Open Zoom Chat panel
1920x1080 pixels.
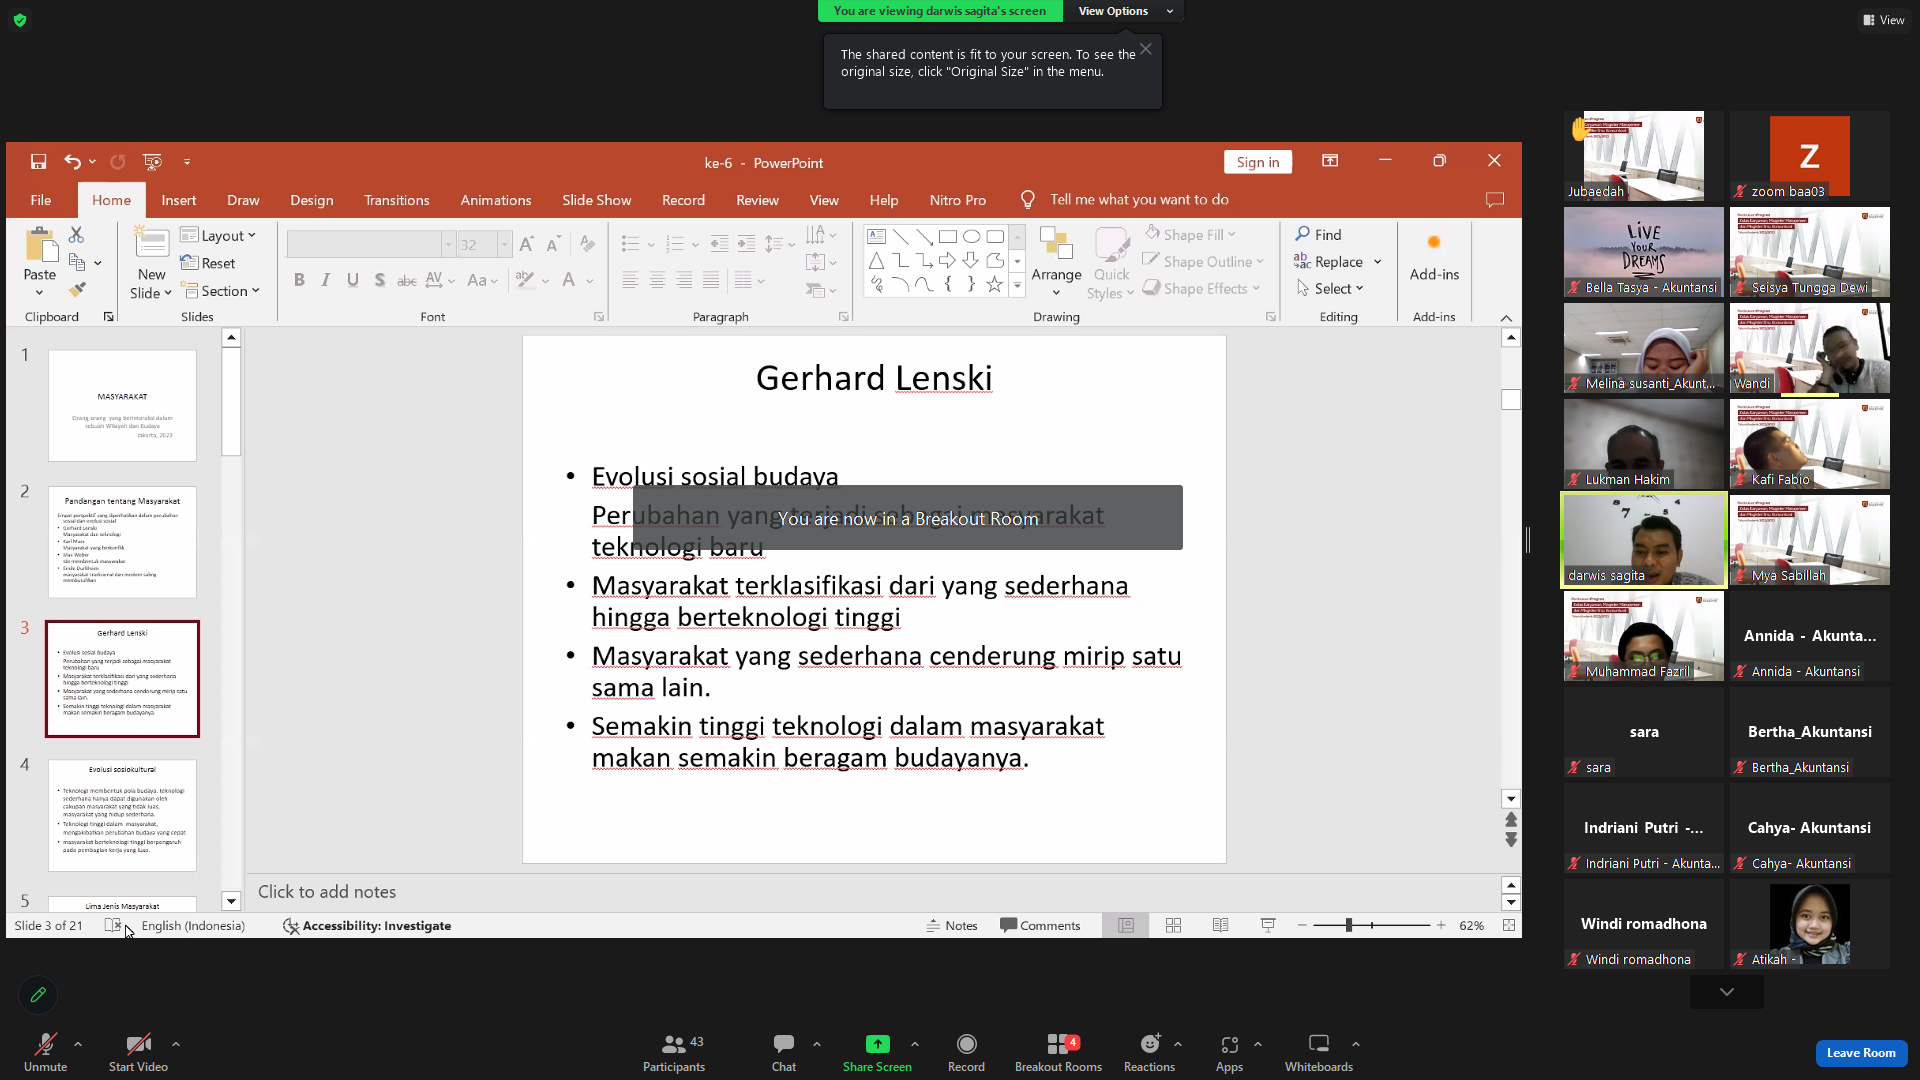(x=784, y=1053)
